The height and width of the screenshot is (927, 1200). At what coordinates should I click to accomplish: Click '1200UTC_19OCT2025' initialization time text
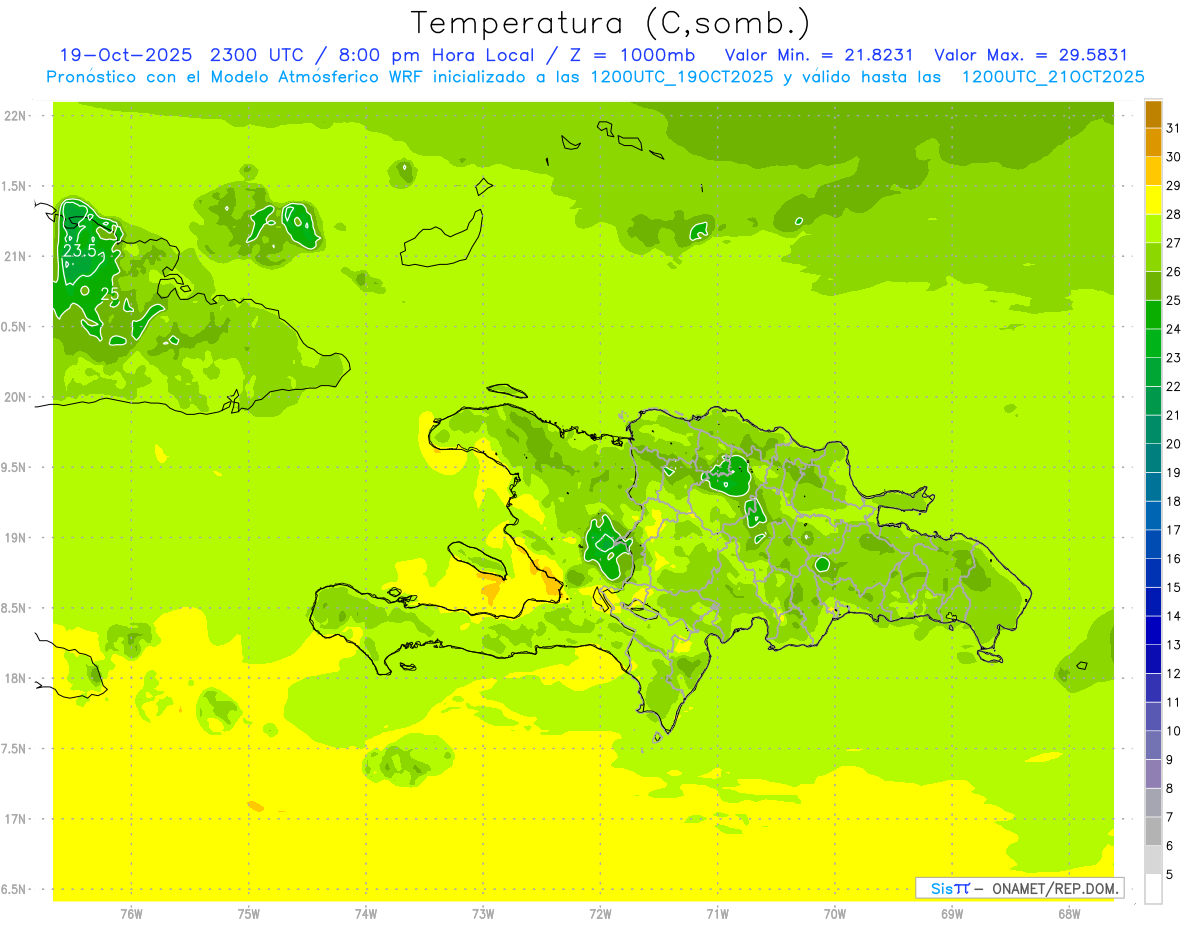(682, 77)
